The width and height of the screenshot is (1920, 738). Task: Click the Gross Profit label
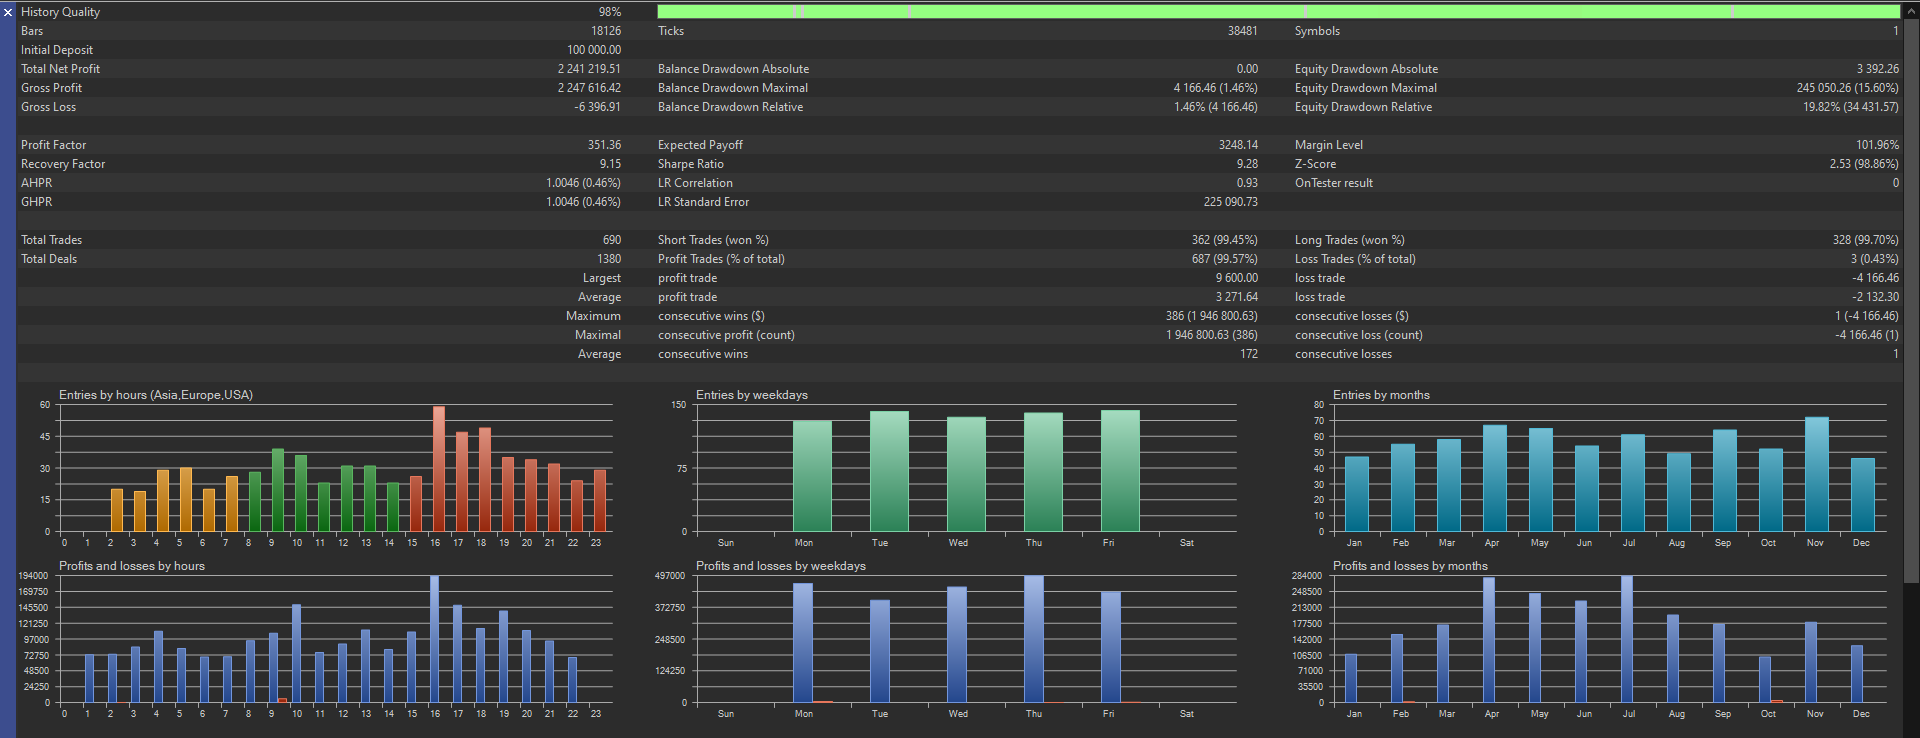tap(51, 88)
